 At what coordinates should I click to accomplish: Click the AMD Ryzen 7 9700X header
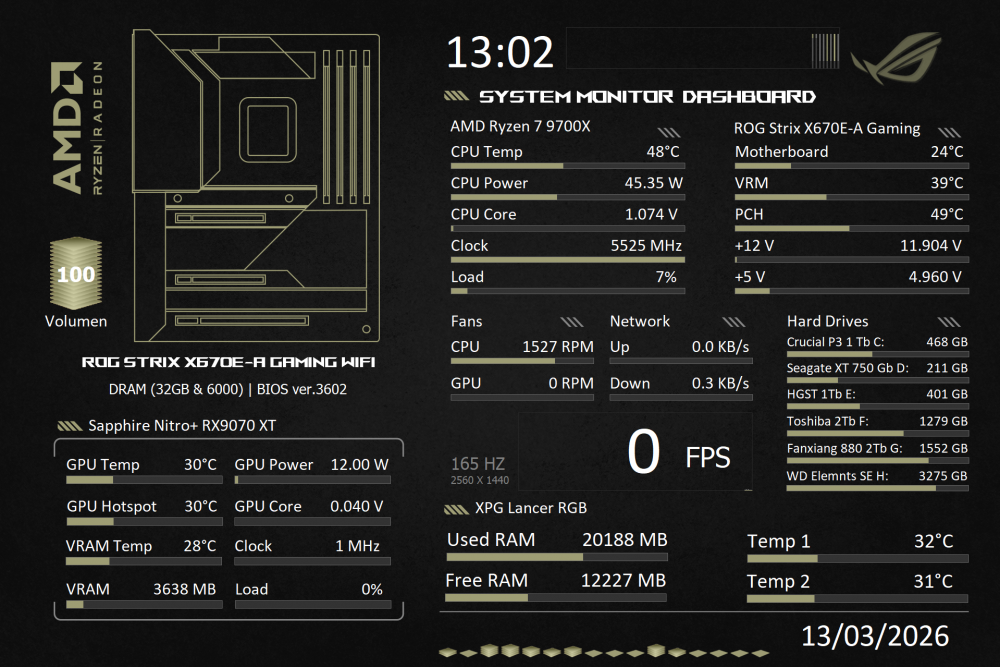[520, 127]
